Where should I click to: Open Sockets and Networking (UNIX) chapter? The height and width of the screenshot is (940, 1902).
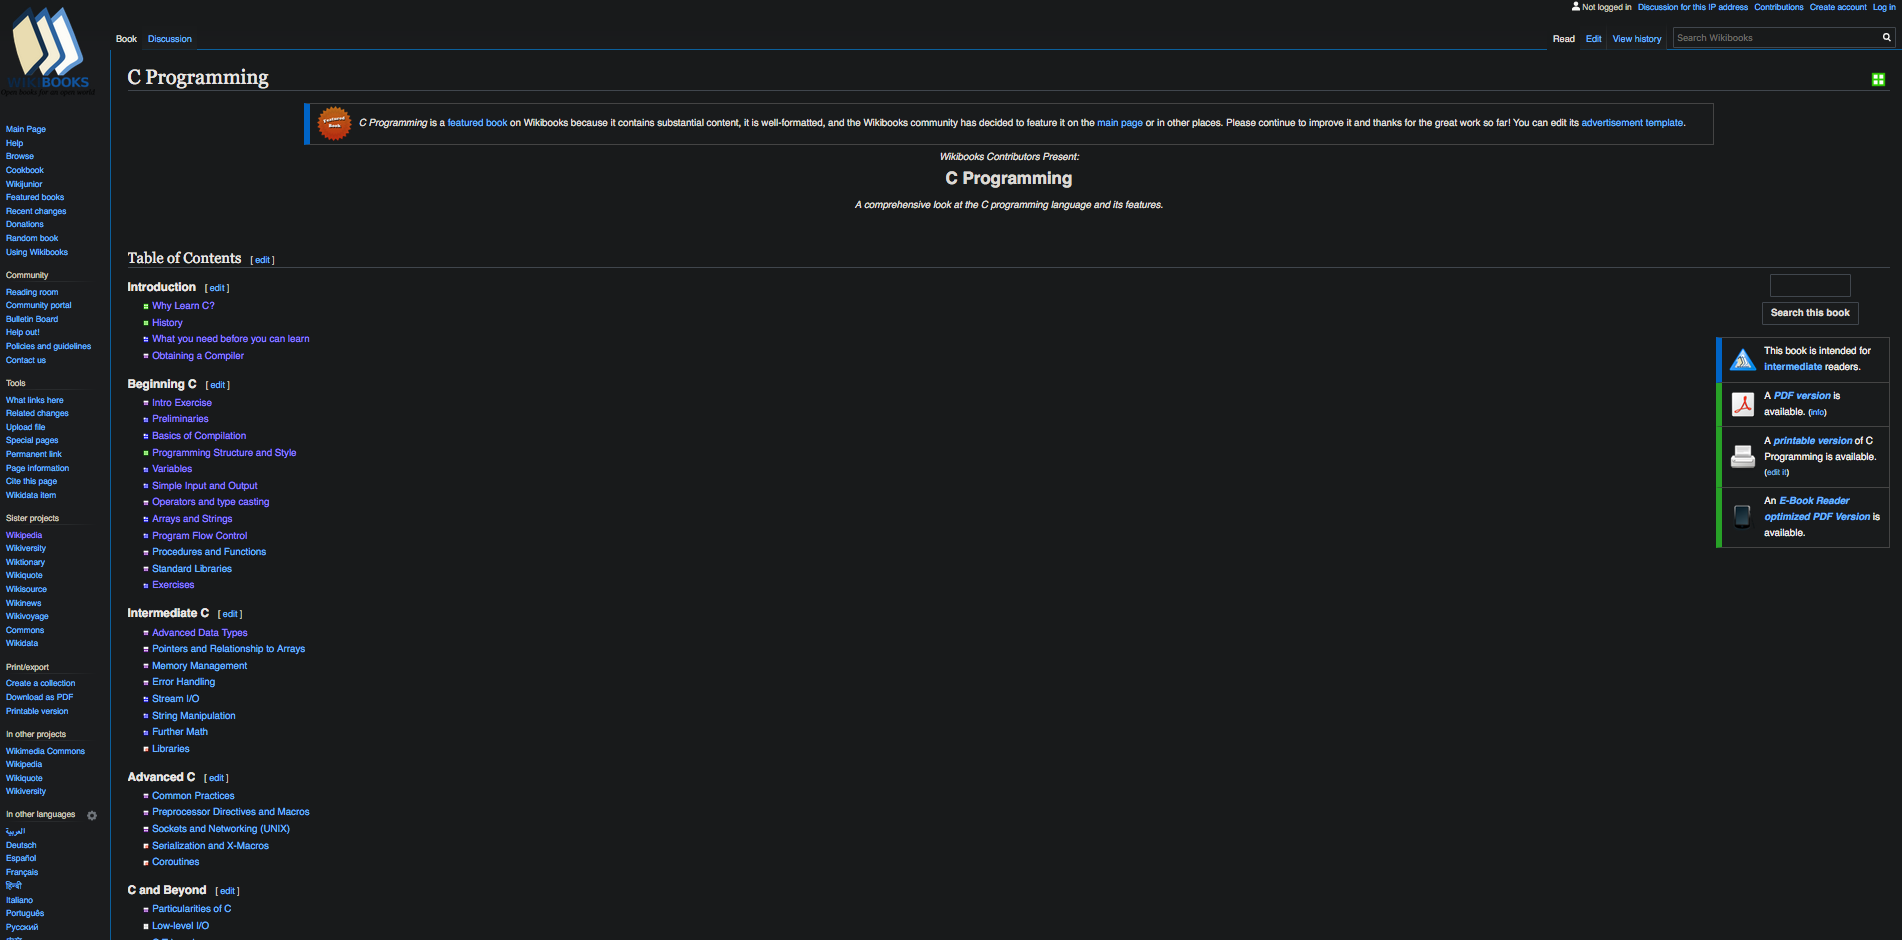(x=221, y=829)
